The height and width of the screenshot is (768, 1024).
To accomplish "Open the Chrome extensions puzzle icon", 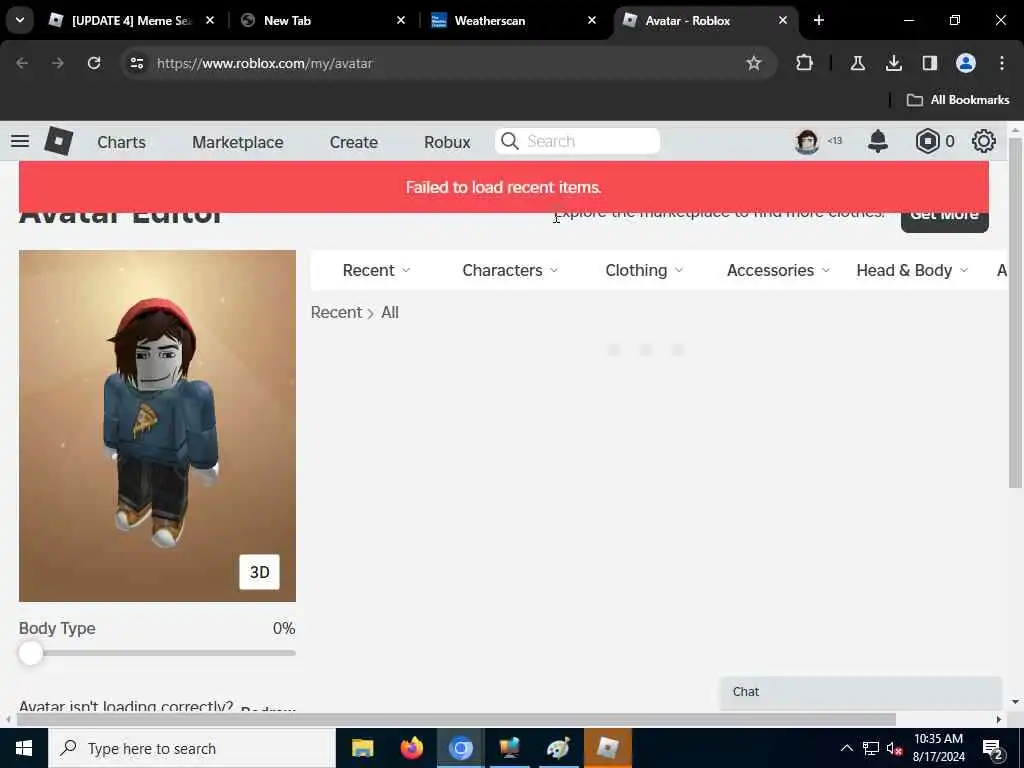I will pos(805,63).
